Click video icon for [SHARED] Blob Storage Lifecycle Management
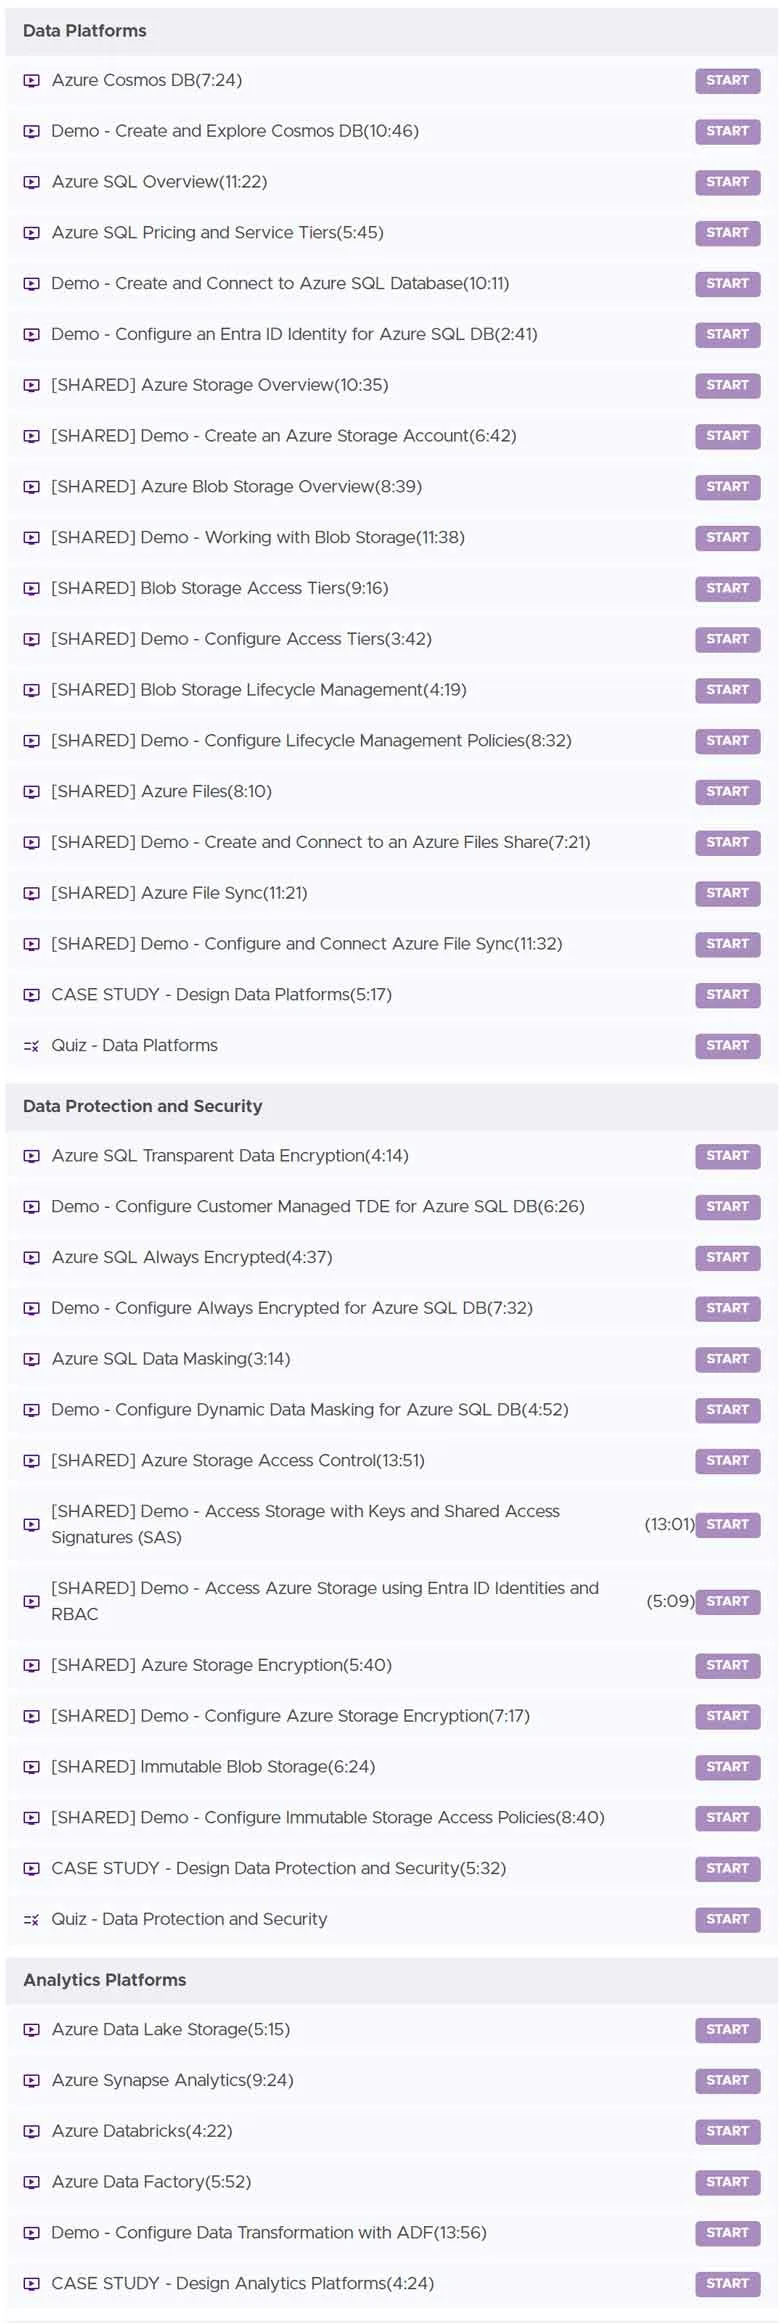 (32, 690)
